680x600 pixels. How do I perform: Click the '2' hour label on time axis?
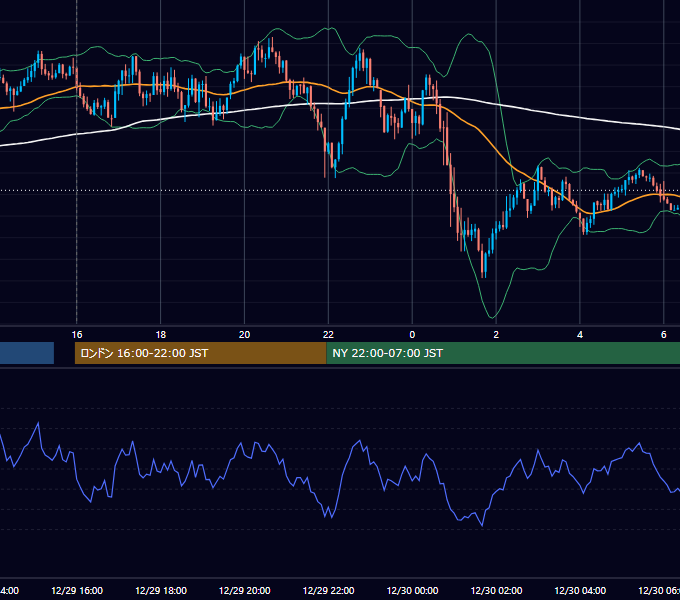pos(496,335)
